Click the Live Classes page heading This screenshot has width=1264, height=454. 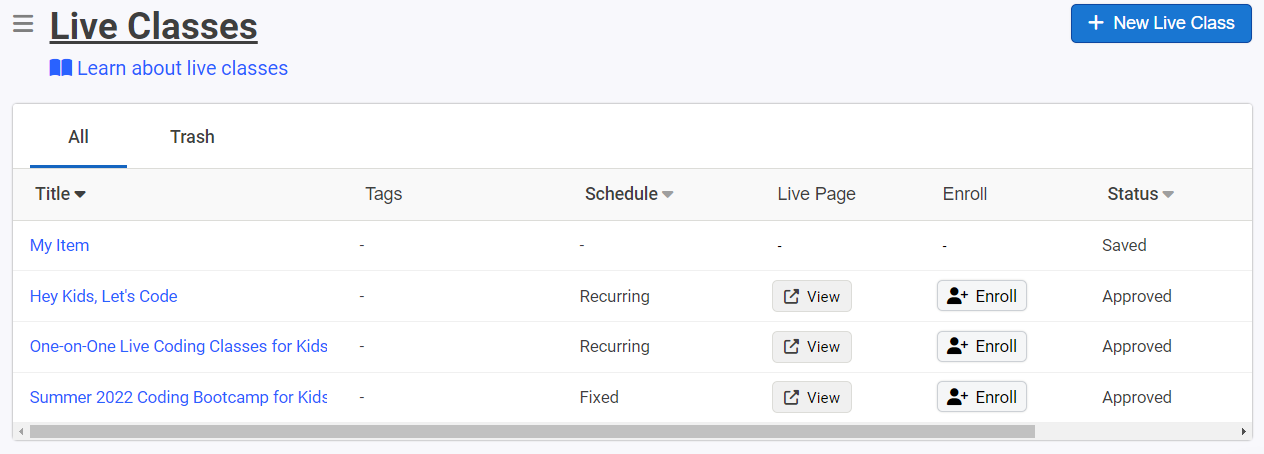pyautogui.click(x=154, y=26)
